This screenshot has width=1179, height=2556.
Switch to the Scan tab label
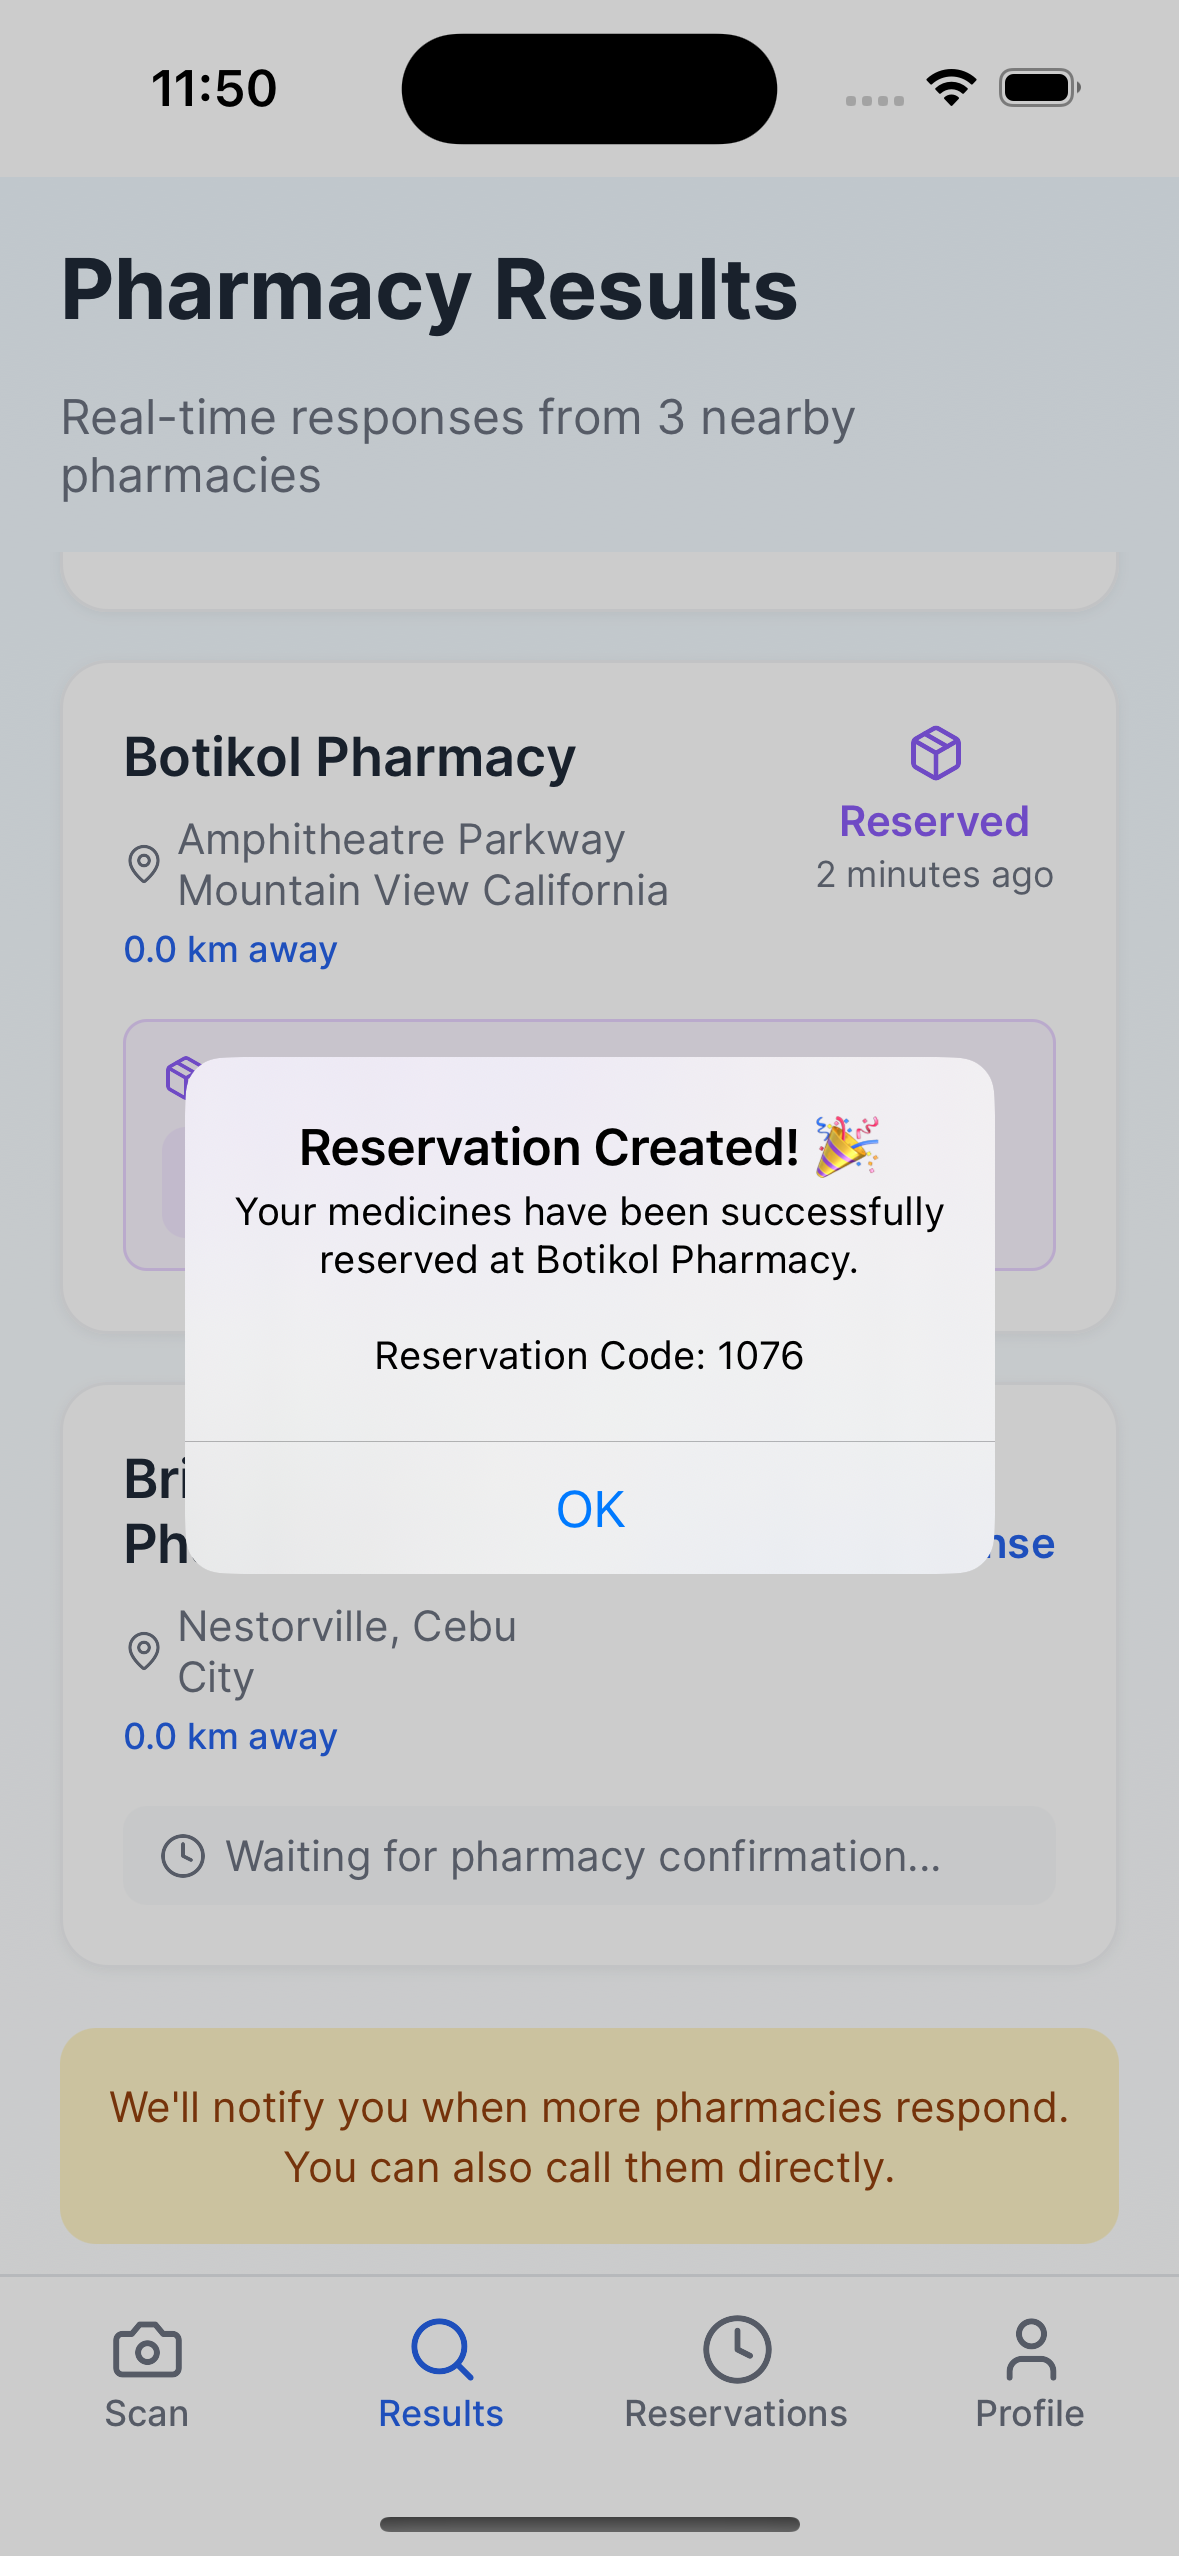(147, 2413)
